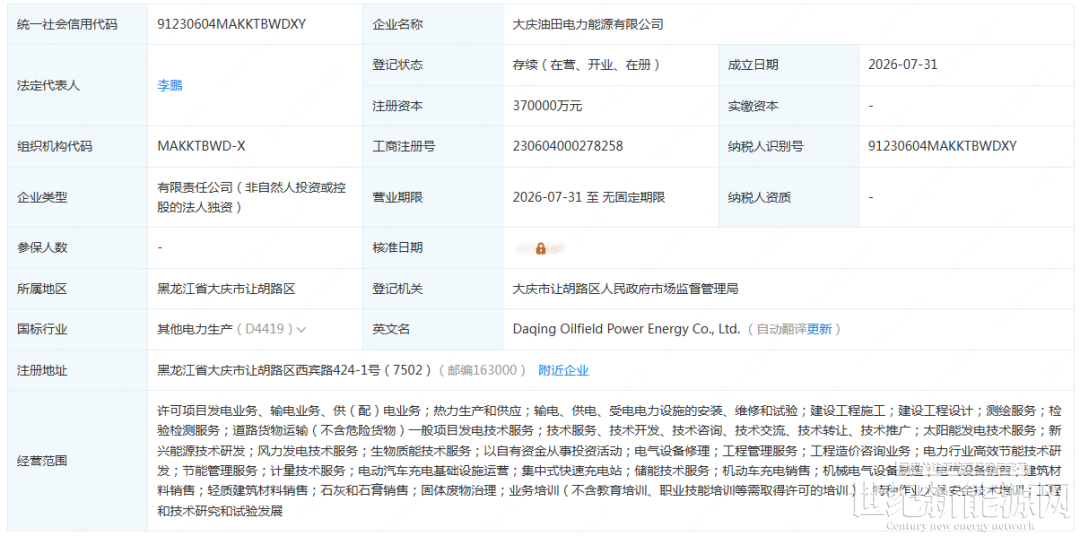Select the business scope paragraph starting 许可项目
1080x536 pixels.
point(610,461)
